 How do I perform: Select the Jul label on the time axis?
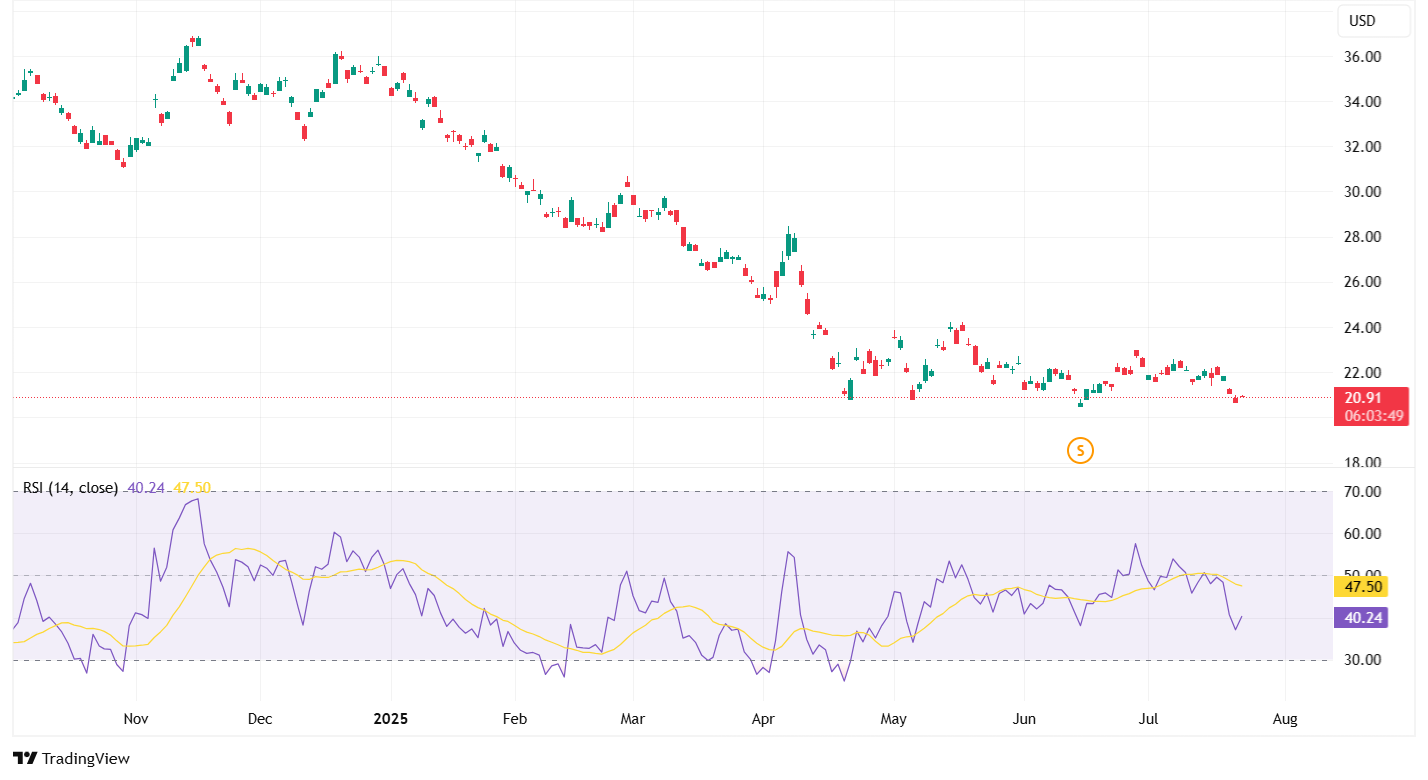1148,719
